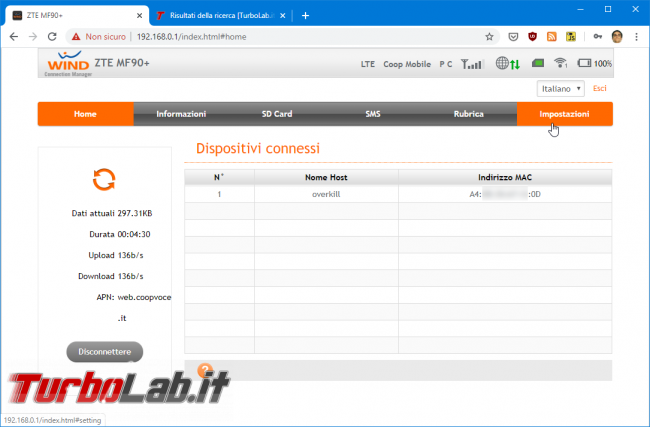Viewport: 650px width, 427px height.
Task: Open the Rubrica menu tab
Action: (468, 114)
